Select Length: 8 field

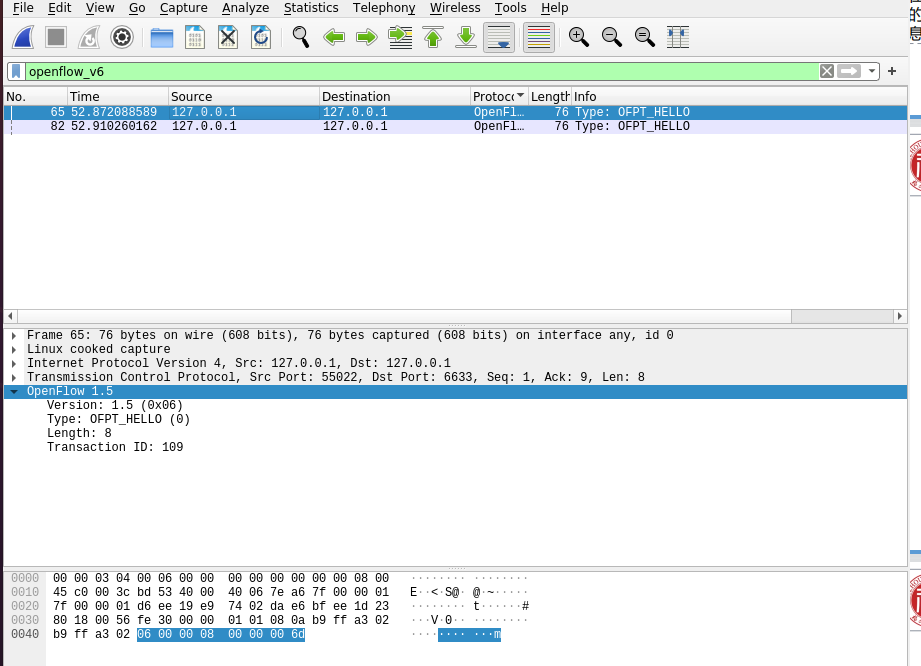(x=79, y=433)
